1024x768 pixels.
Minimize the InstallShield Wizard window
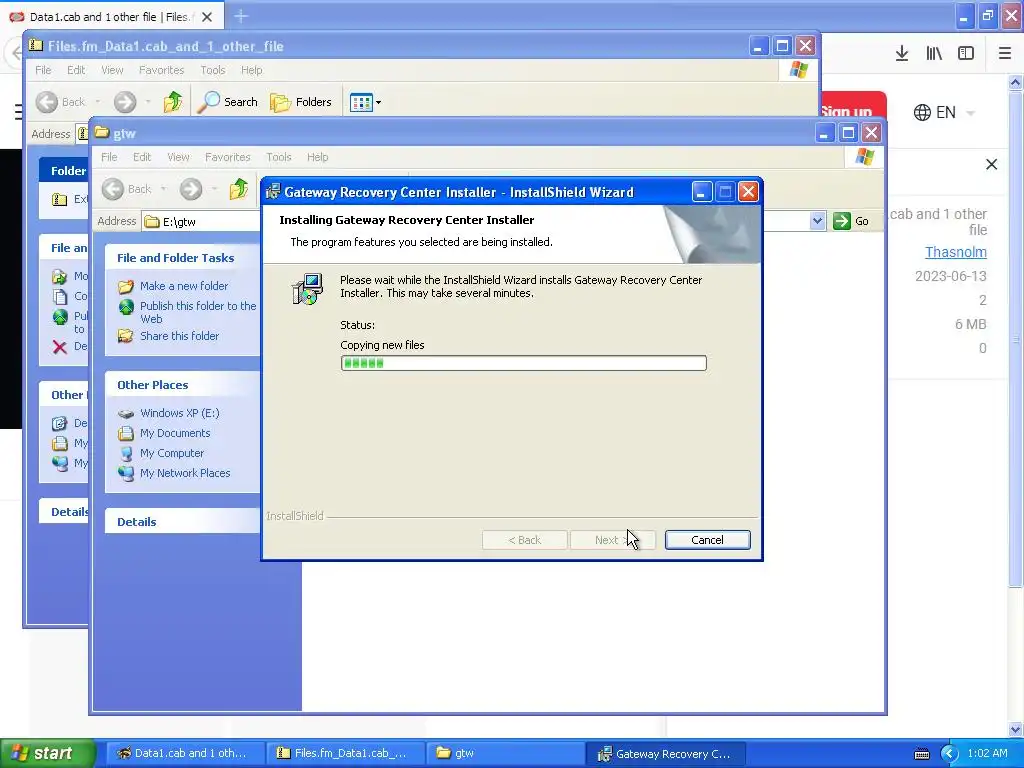pos(701,192)
